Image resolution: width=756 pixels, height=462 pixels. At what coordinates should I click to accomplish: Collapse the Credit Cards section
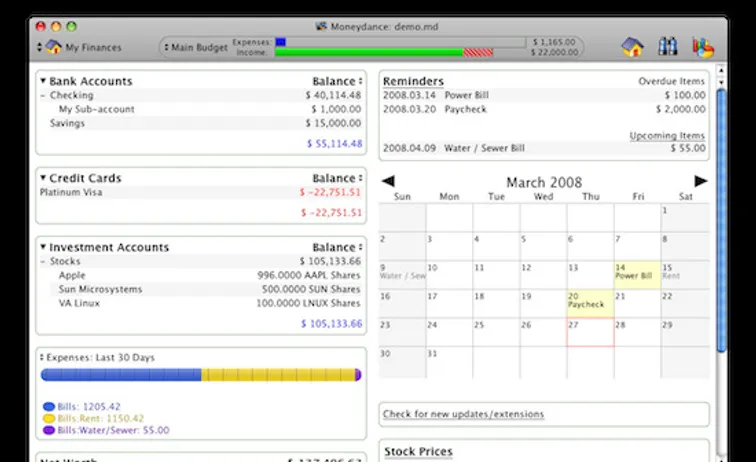43,178
